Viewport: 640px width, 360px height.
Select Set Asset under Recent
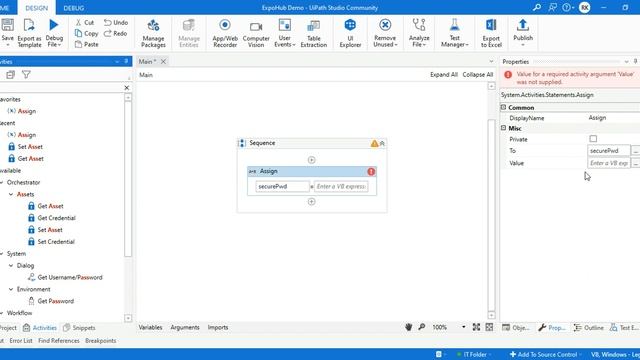(x=30, y=147)
